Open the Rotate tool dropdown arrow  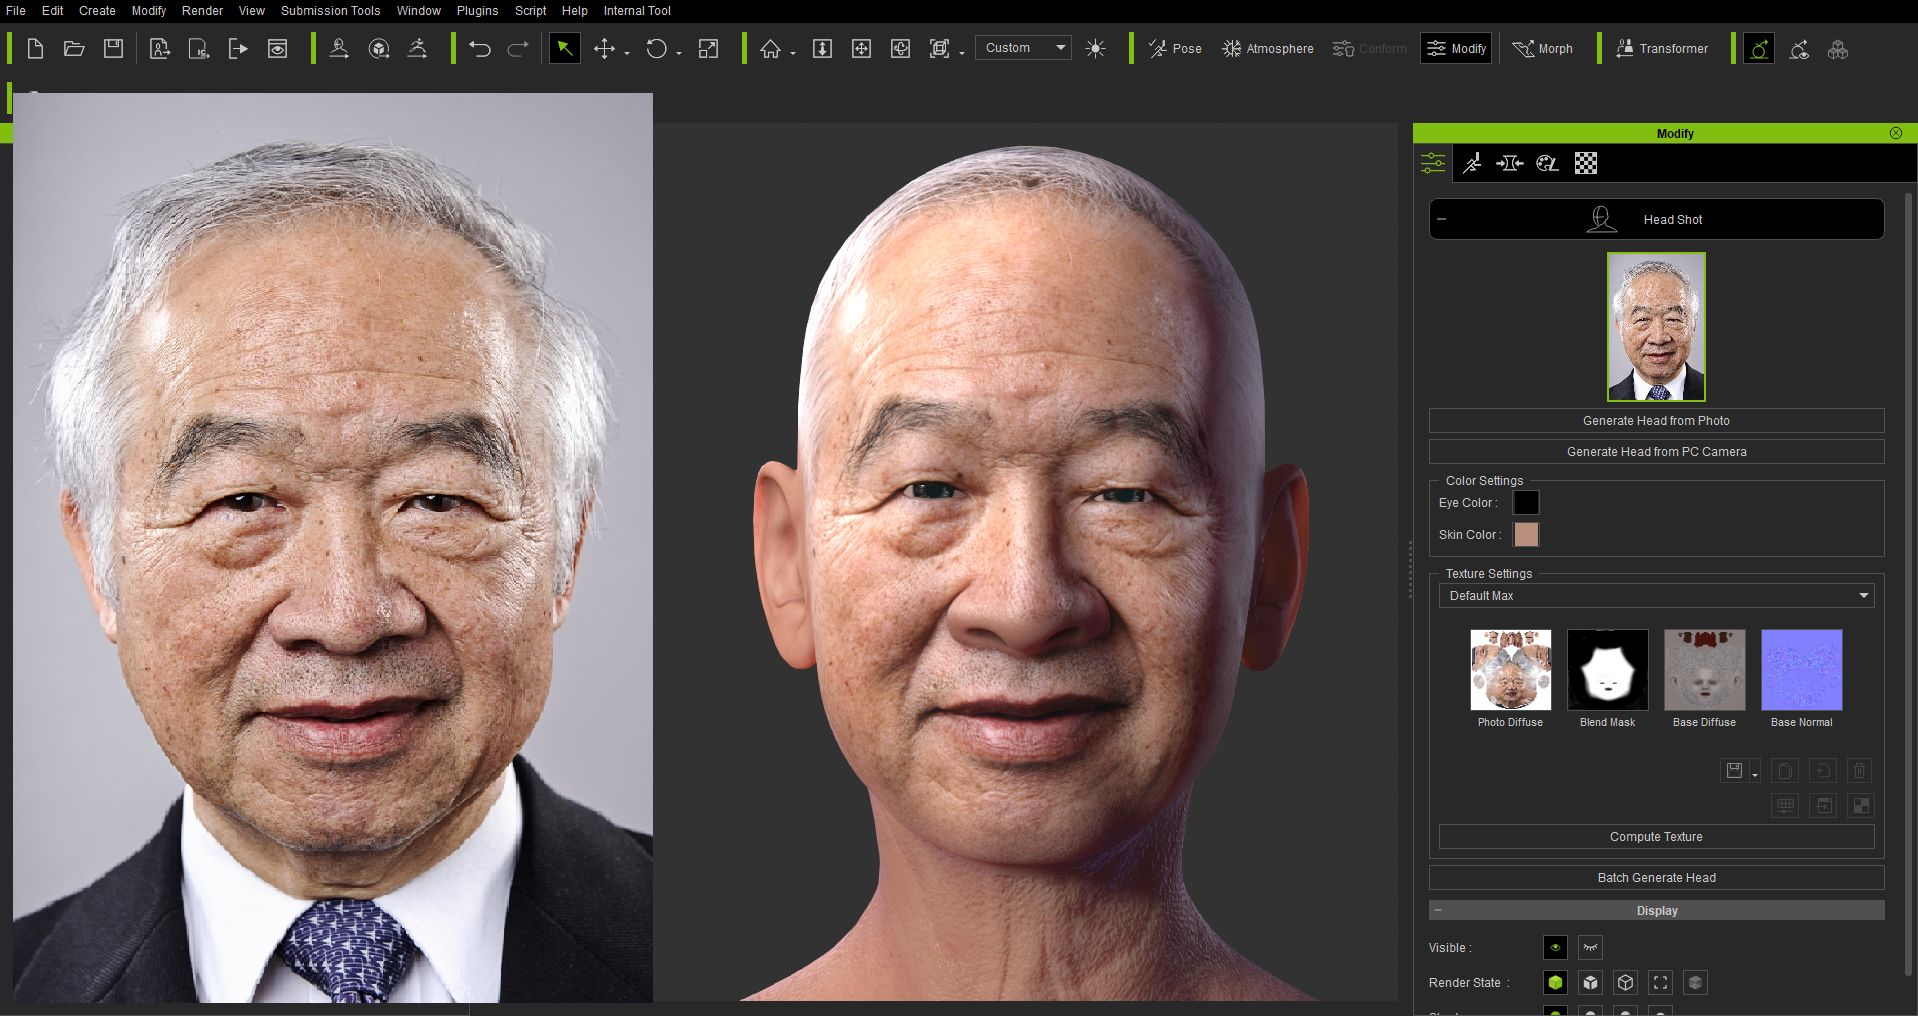(x=679, y=53)
